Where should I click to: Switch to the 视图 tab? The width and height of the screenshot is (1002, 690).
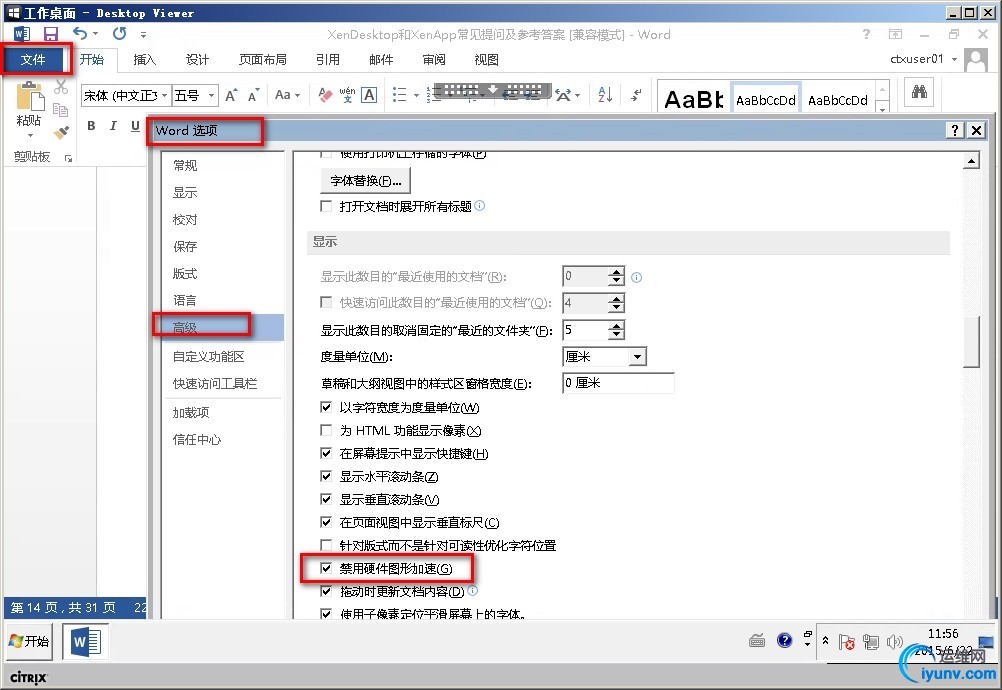486,59
